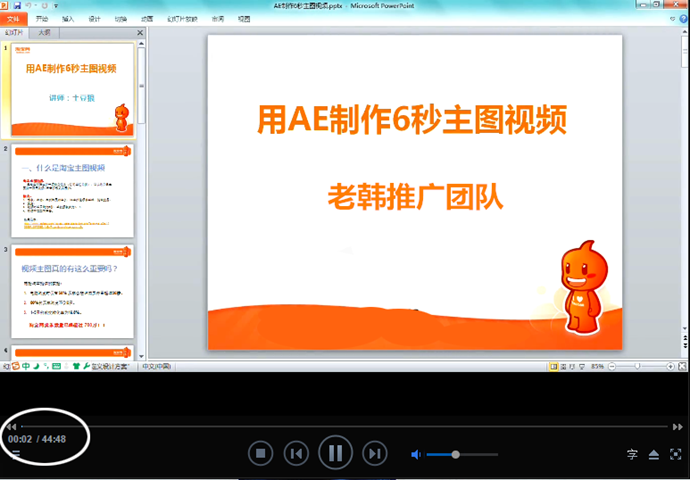Switch to the 审阅 review tab
Screen dimensions: 690x480
click(217, 19)
